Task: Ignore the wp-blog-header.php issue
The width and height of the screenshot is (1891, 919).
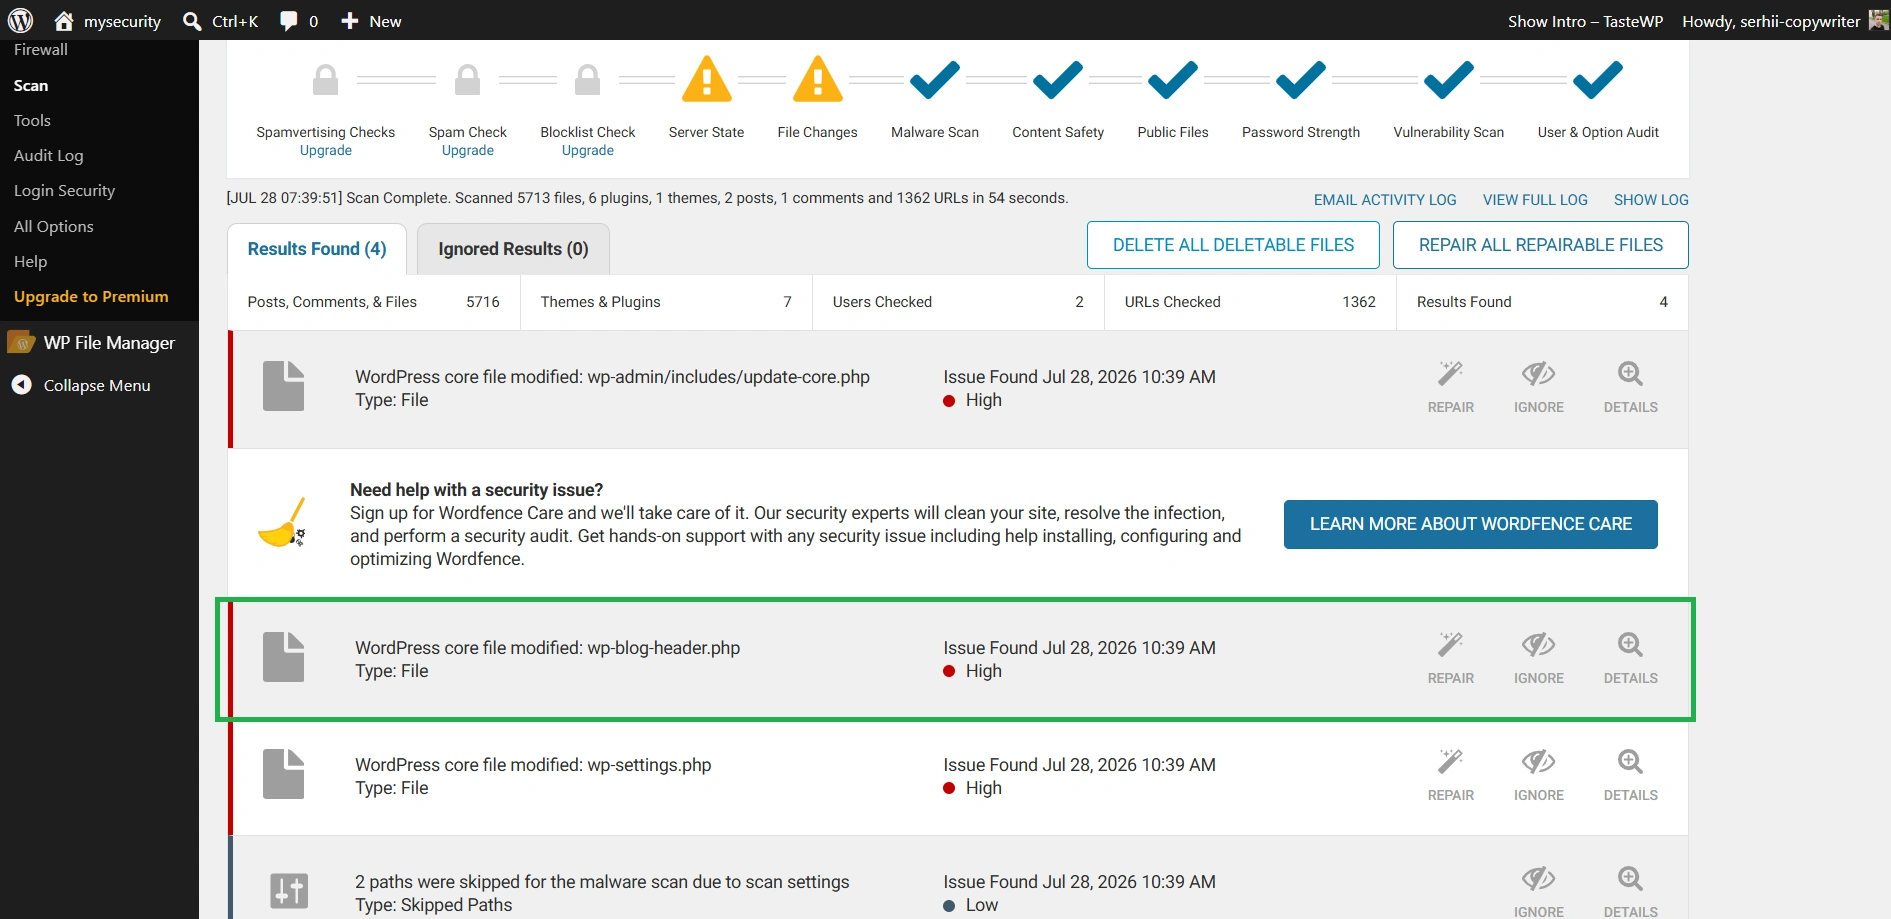Action: (1539, 658)
